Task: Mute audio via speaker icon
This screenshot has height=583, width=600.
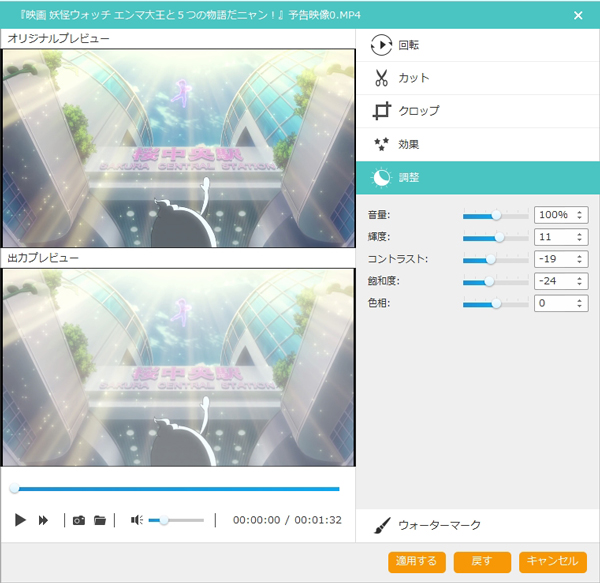Action: [x=137, y=520]
